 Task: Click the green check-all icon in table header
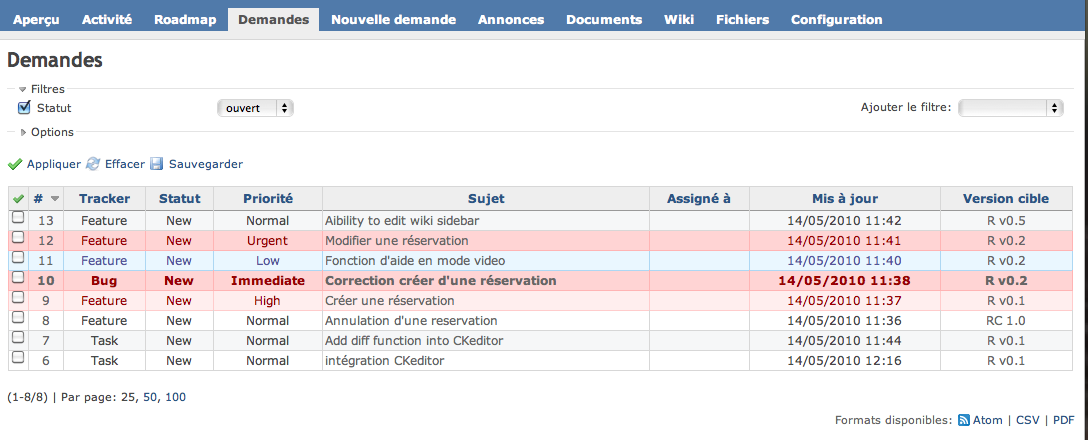[x=17, y=198]
